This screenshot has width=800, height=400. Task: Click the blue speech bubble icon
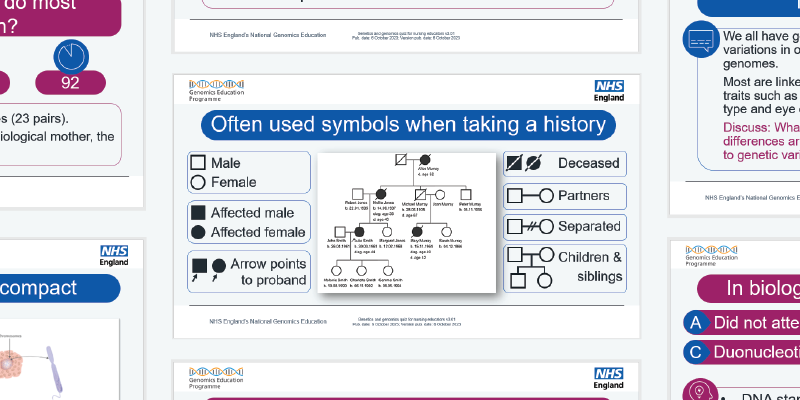pyautogui.click(x=701, y=39)
